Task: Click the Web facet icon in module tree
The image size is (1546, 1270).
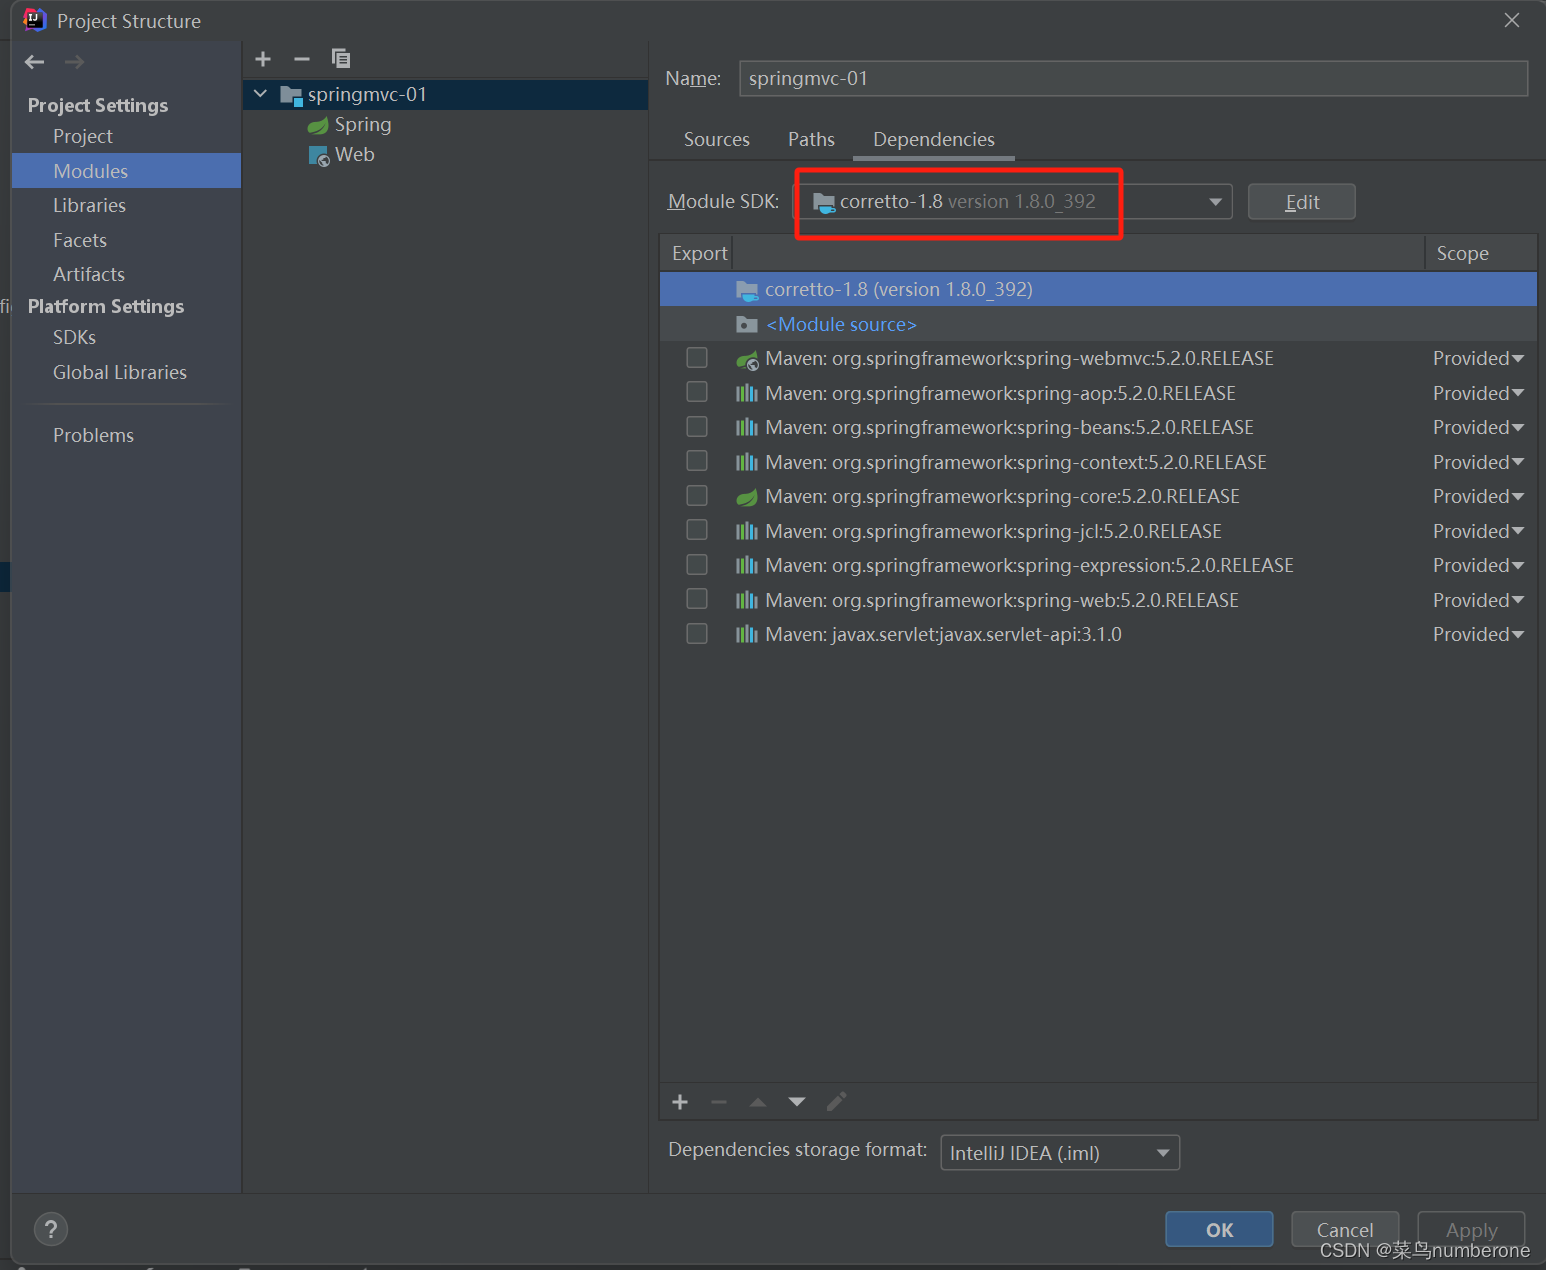Action: coord(319,156)
